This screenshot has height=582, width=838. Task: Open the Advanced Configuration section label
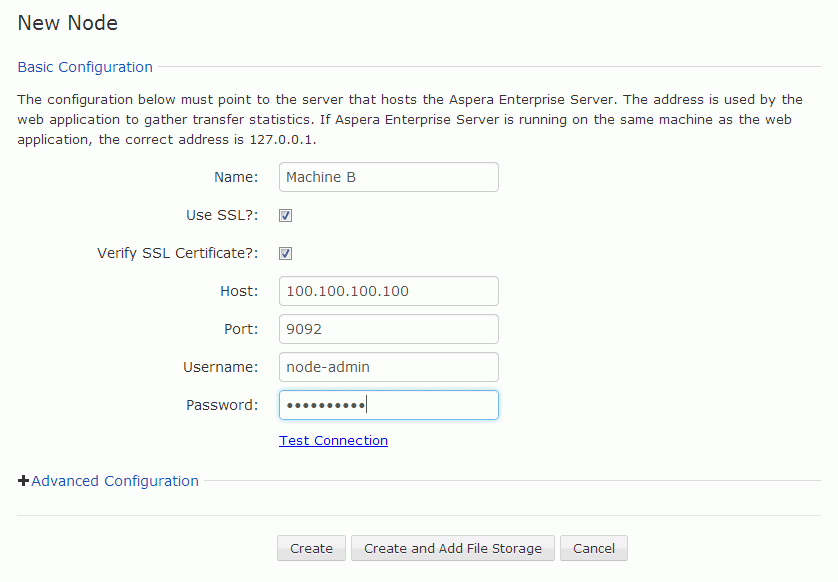tap(115, 480)
